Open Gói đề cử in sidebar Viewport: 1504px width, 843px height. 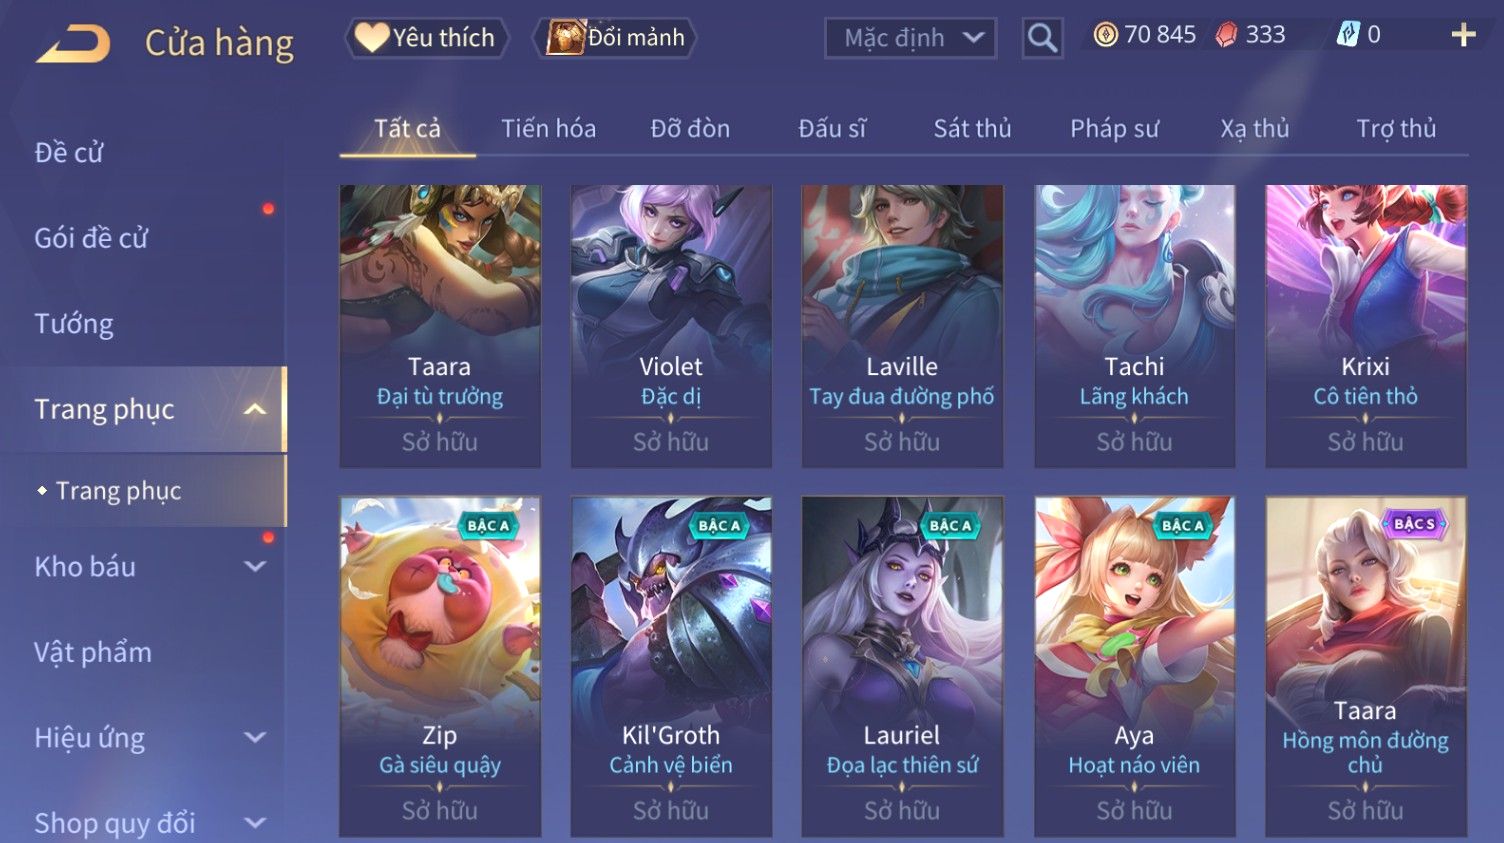tap(91, 238)
